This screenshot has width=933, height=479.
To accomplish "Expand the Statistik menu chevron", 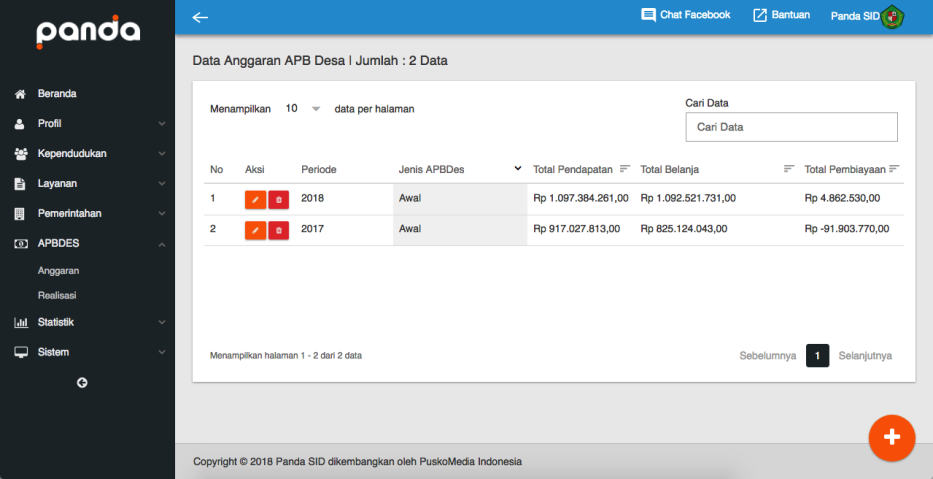I will click(x=162, y=322).
